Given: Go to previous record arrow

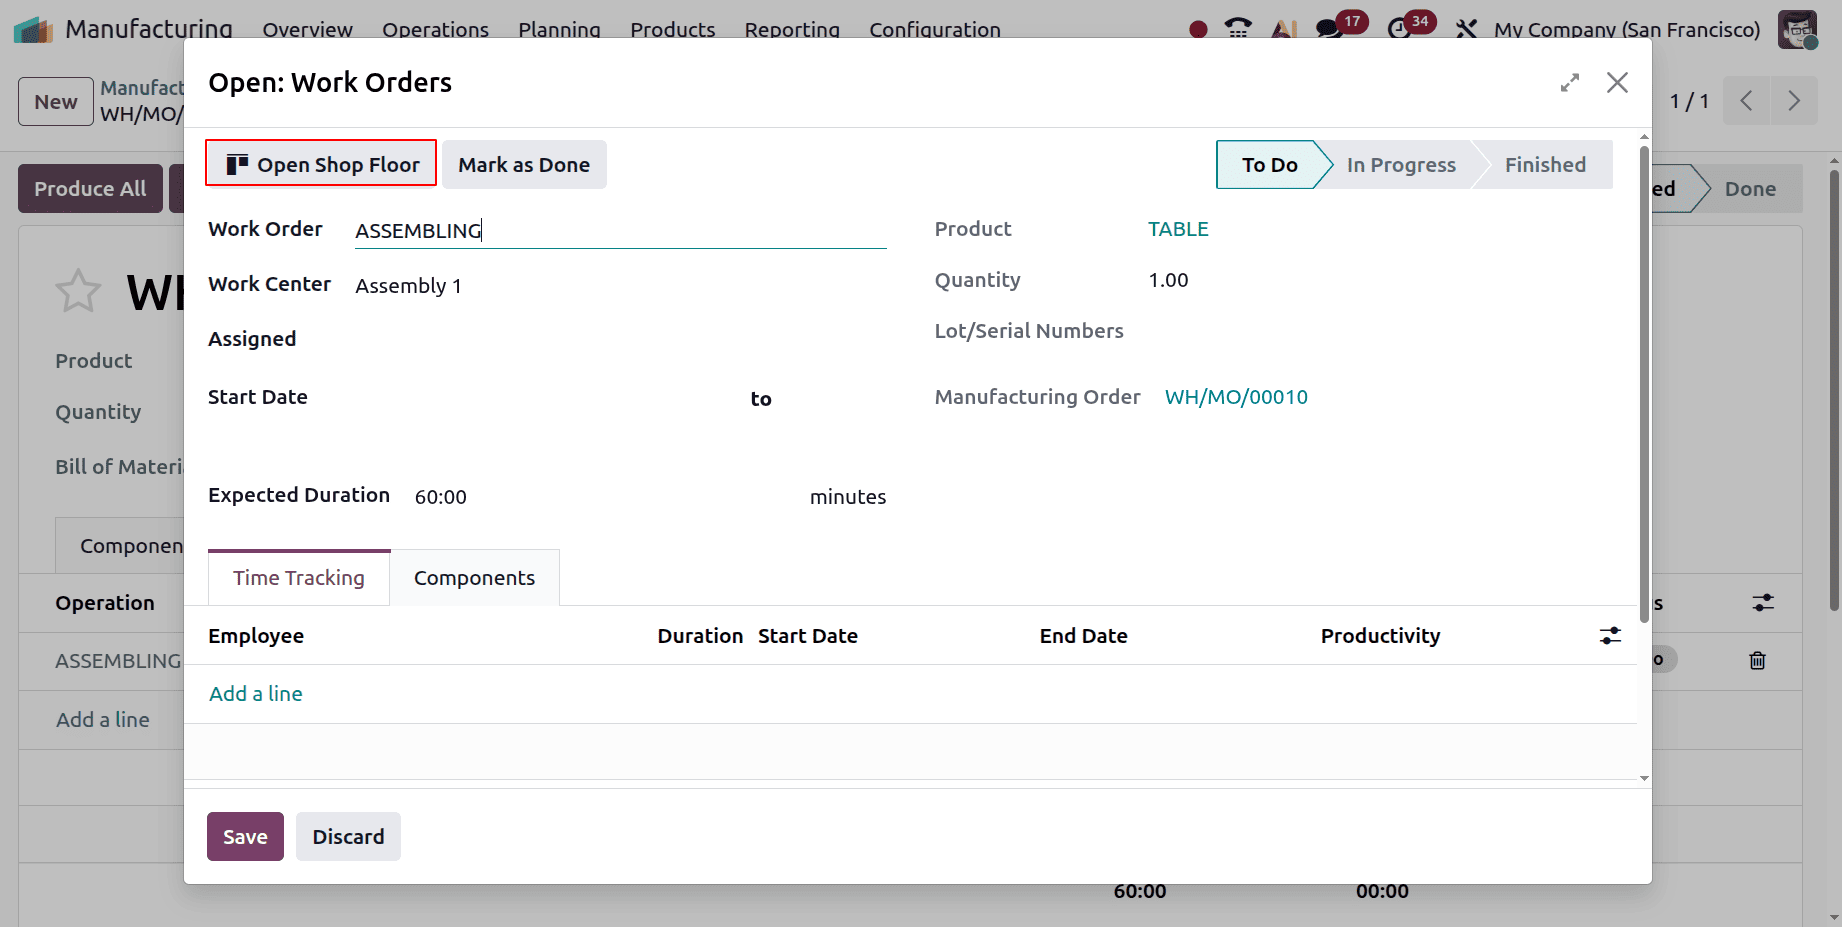Looking at the screenshot, I should click(1746, 101).
